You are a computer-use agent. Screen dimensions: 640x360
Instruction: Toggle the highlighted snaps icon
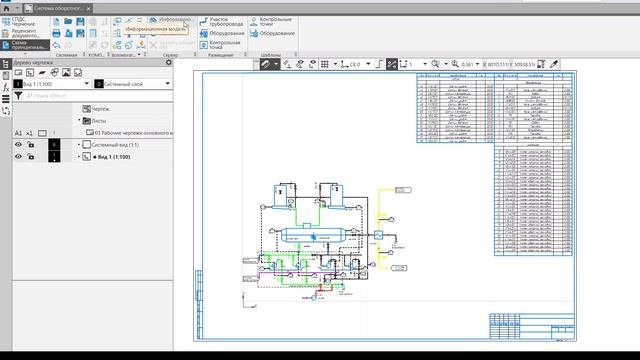click(x=392, y=64)
